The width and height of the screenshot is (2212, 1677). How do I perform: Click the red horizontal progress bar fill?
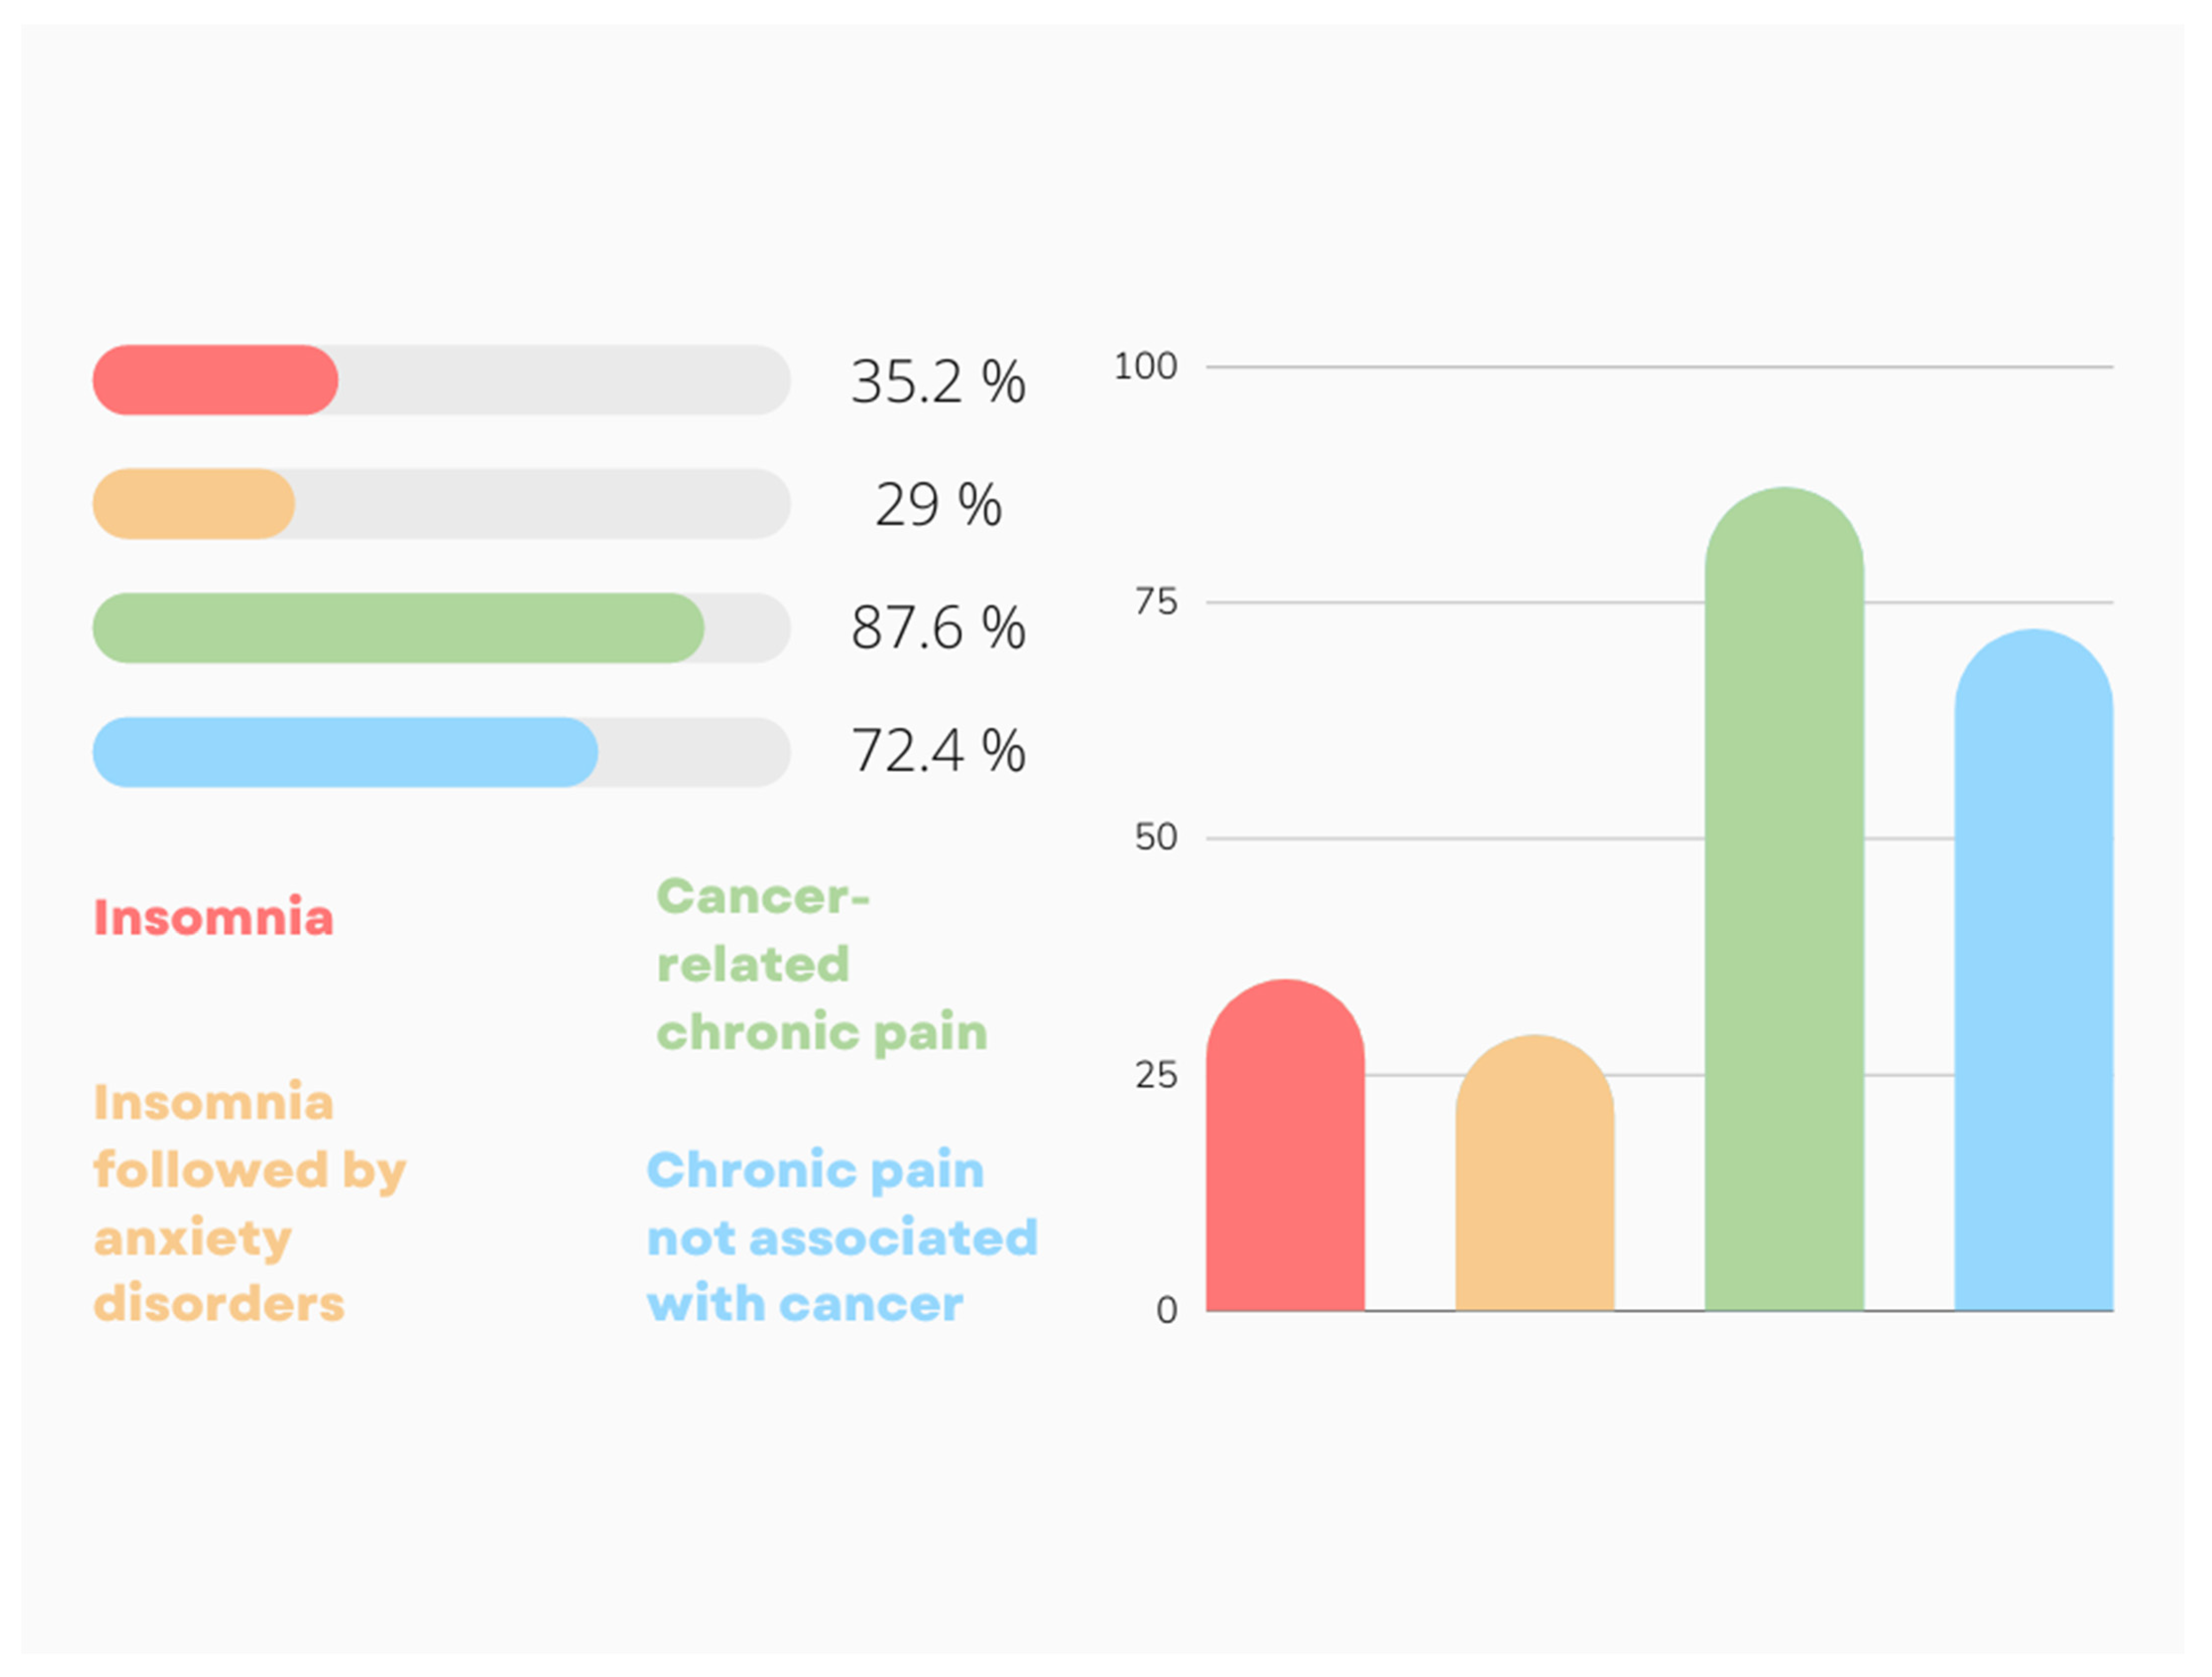(x=215, y=380)
